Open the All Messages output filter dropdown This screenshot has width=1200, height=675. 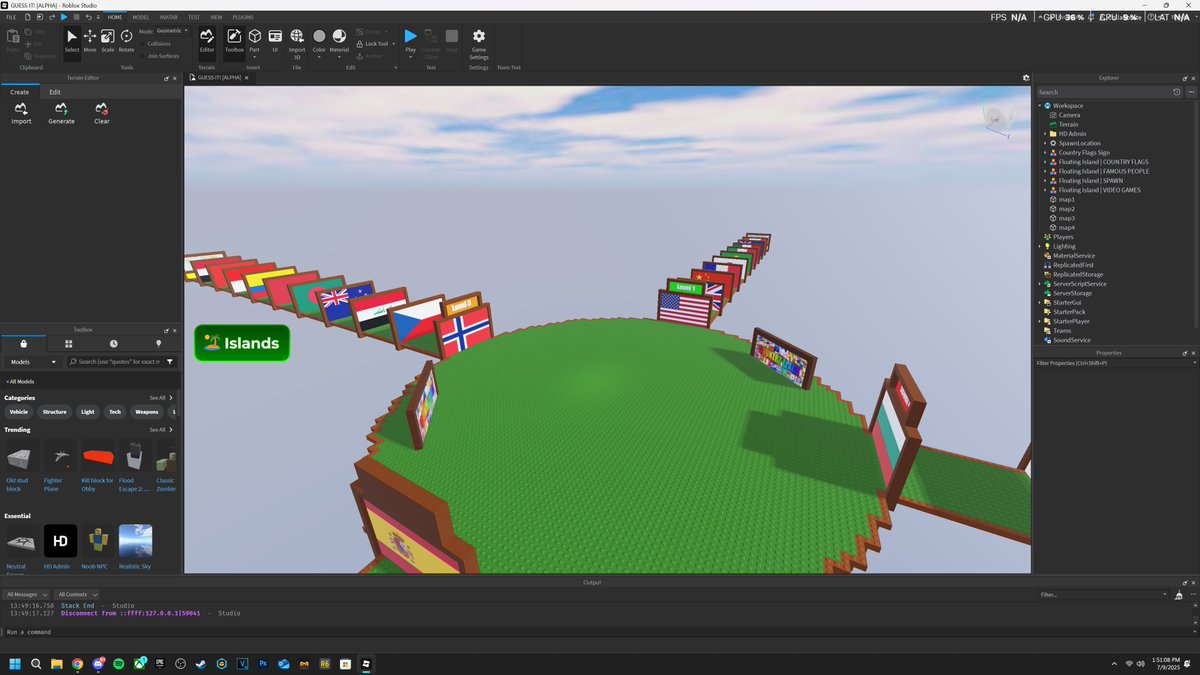click(27, 594)
